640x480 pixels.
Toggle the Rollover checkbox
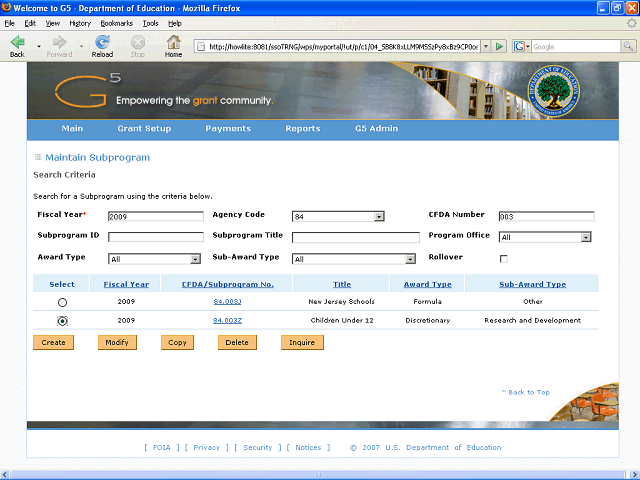[x=504, y=259]
